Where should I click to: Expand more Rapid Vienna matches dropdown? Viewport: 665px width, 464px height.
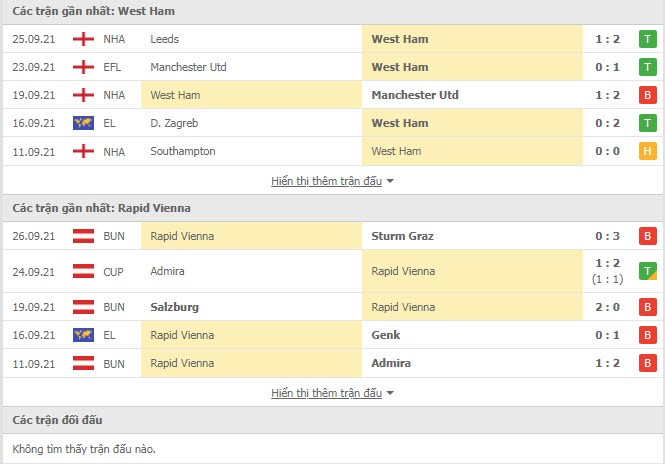[332, 393]
